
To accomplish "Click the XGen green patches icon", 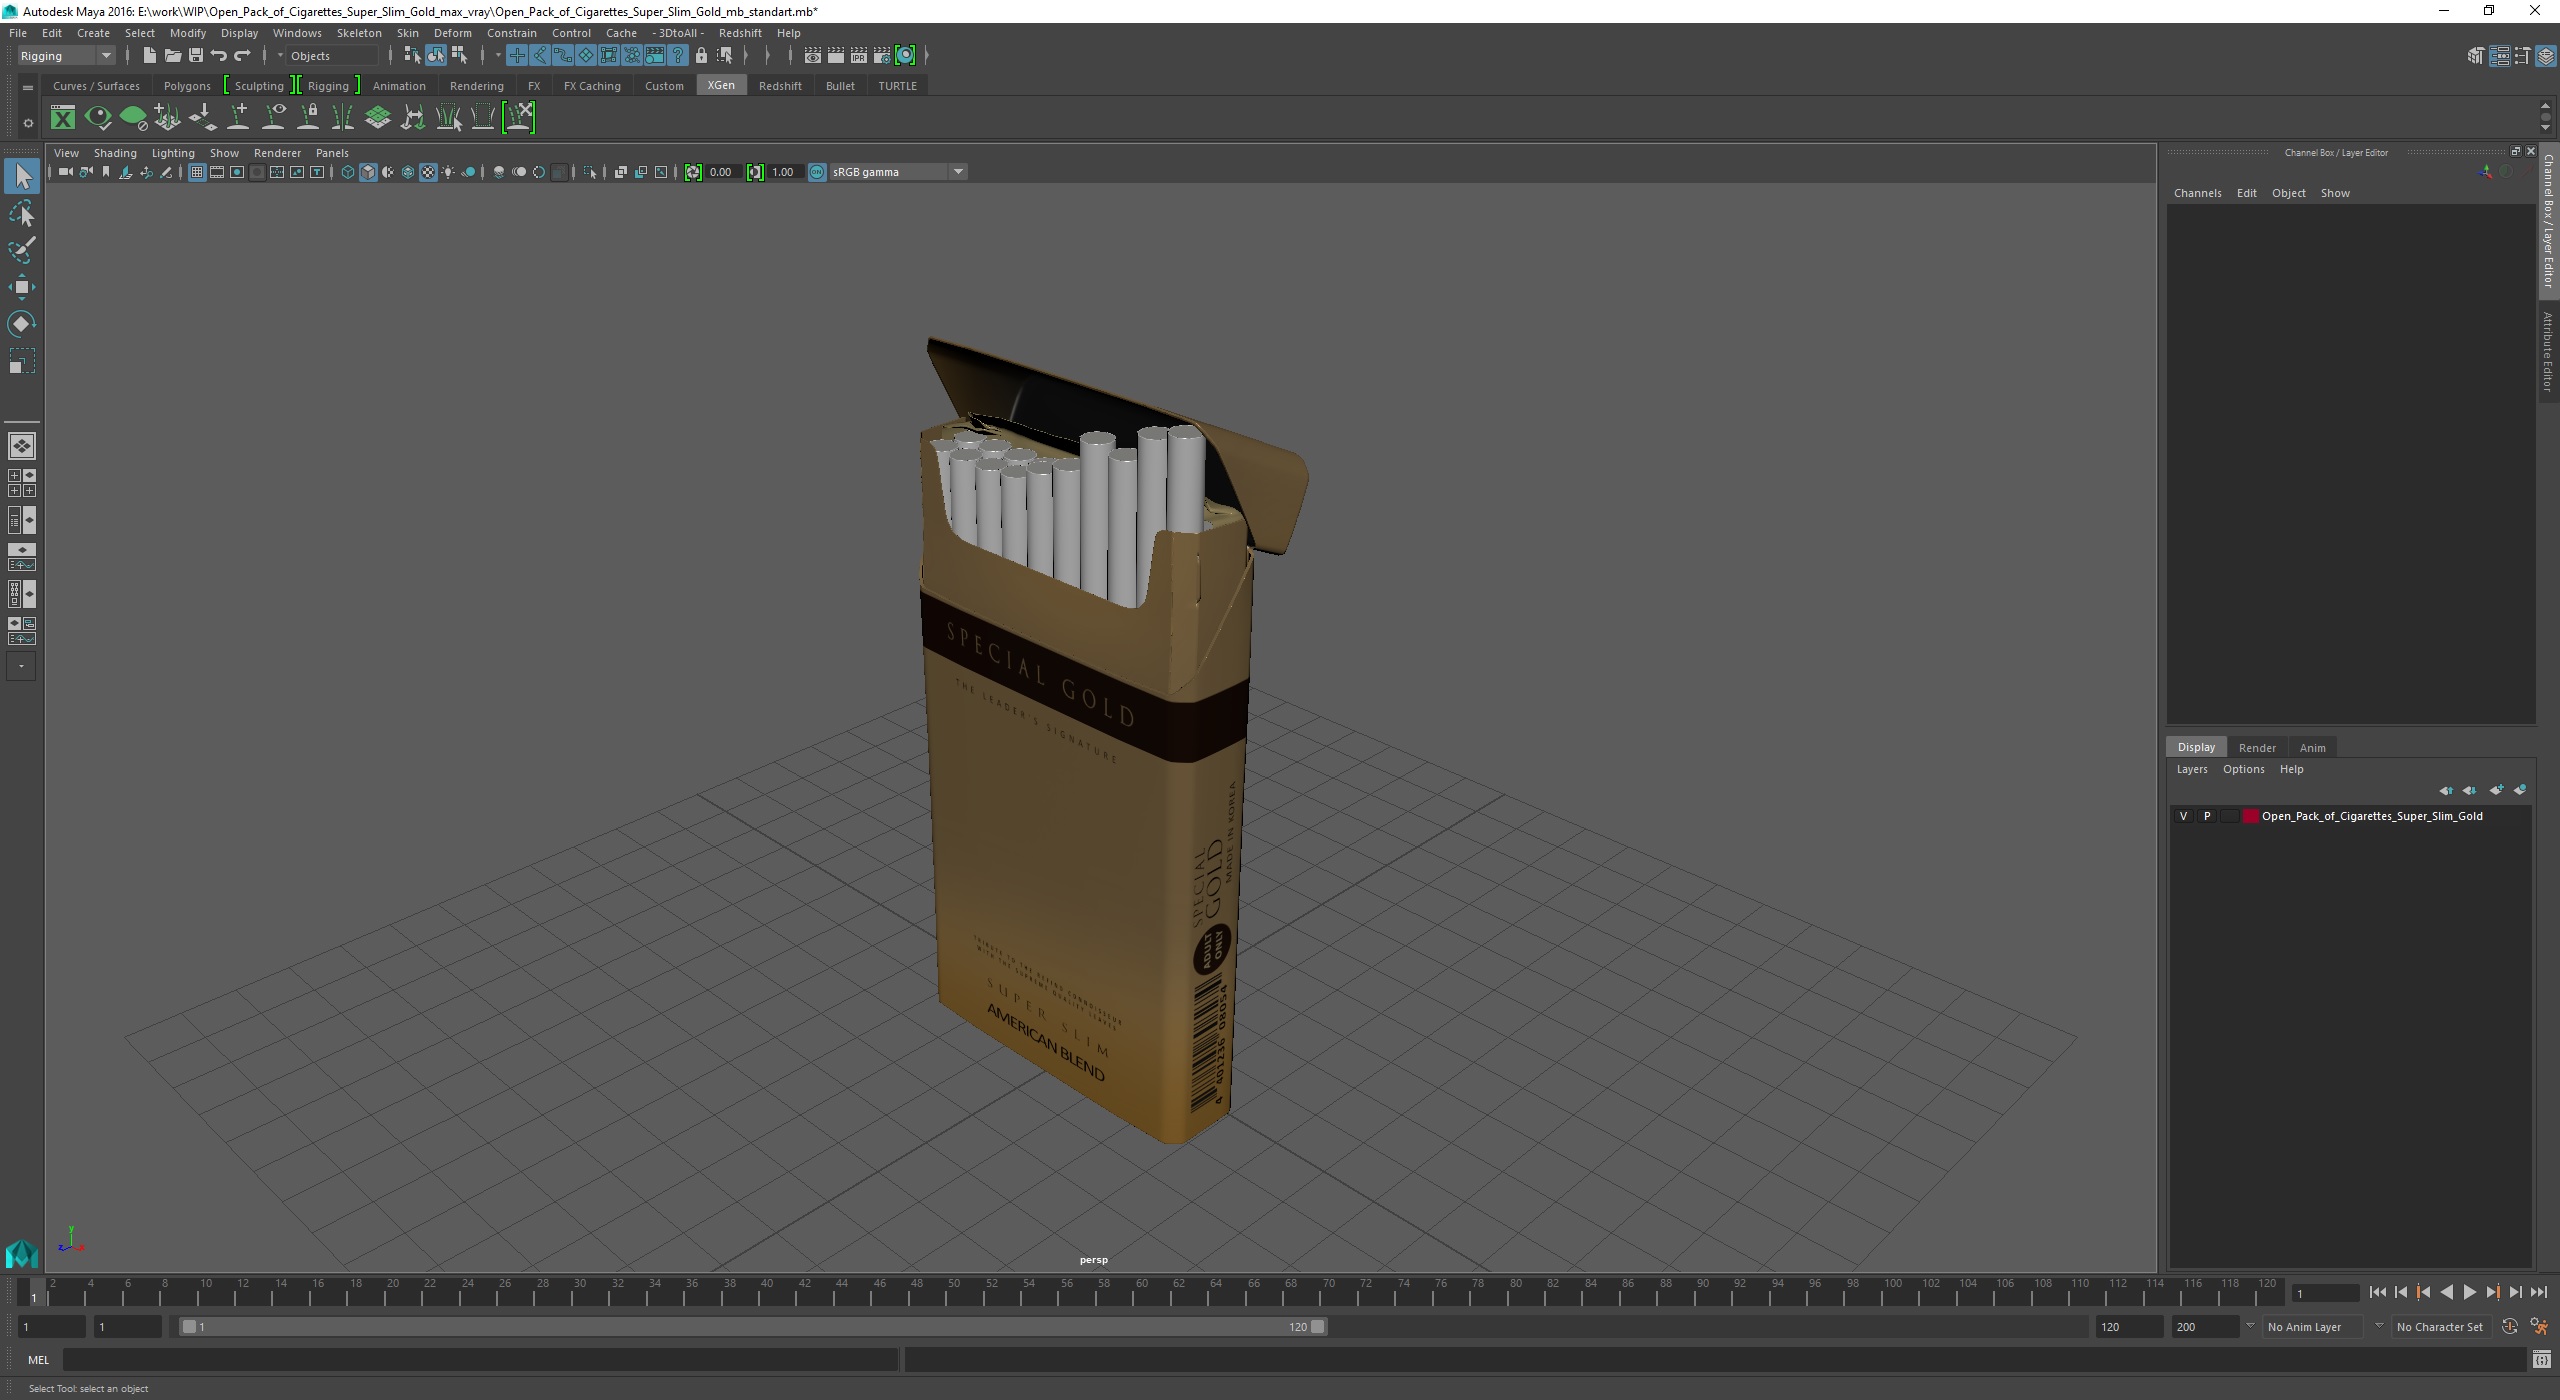I will (x=378, y=118).
